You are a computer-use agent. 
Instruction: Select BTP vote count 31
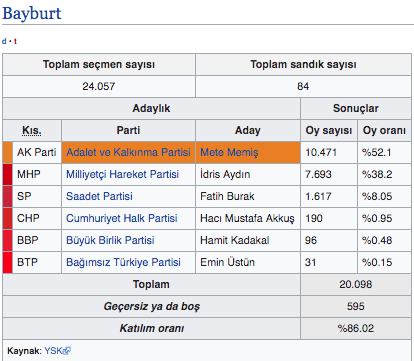click(310, 262)
